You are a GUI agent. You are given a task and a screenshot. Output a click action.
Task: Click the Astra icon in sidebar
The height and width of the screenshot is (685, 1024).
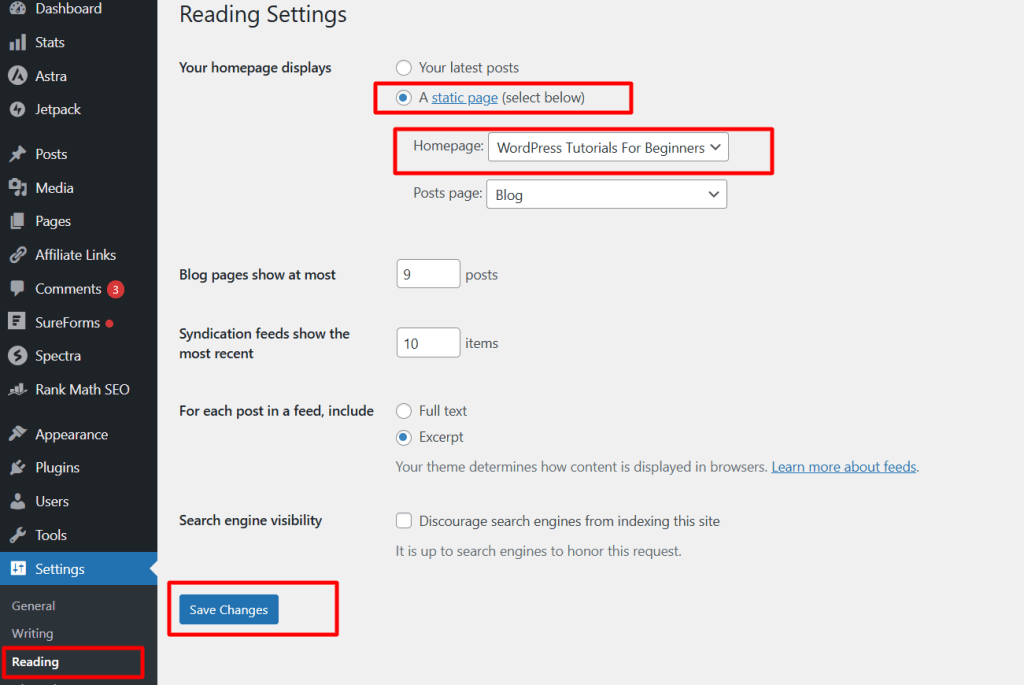coord(17,76)
